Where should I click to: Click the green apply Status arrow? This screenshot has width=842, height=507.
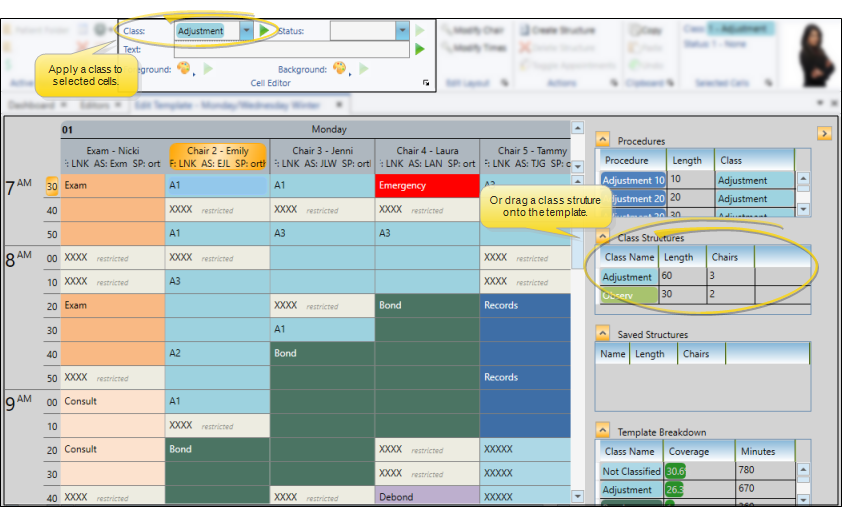pos(420,31)
